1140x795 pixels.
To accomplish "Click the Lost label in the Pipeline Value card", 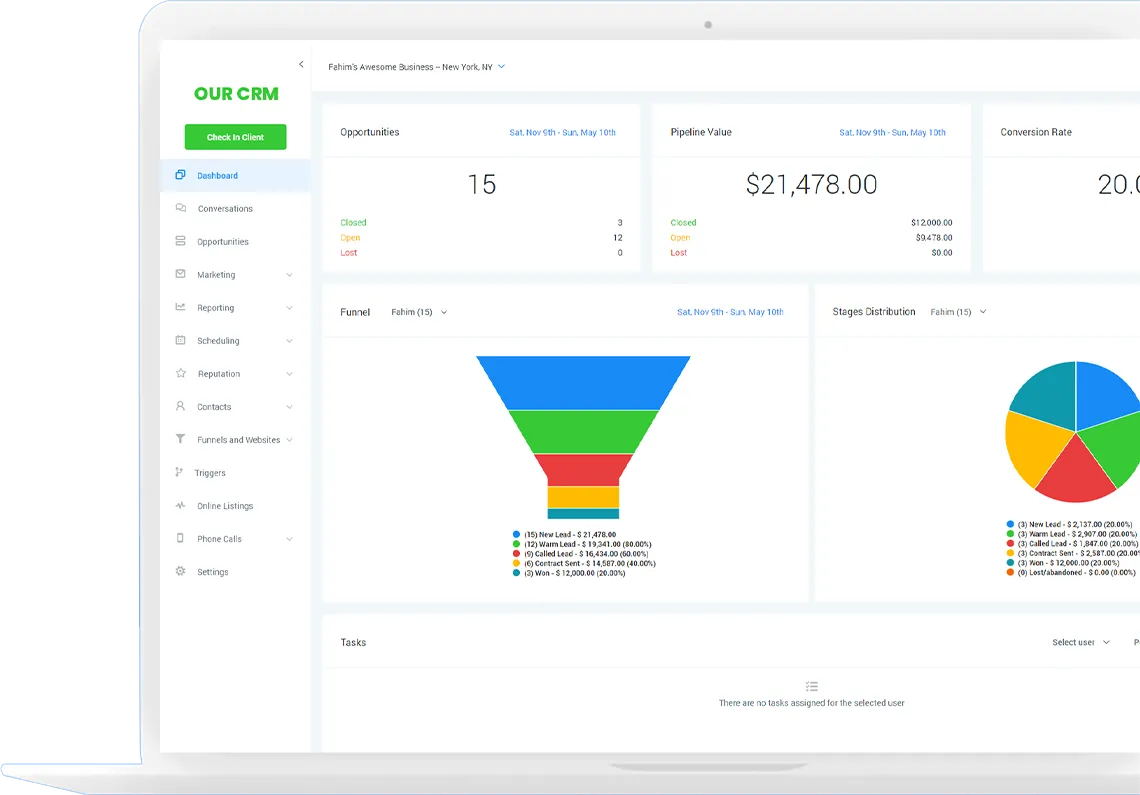I will (678, 253).
